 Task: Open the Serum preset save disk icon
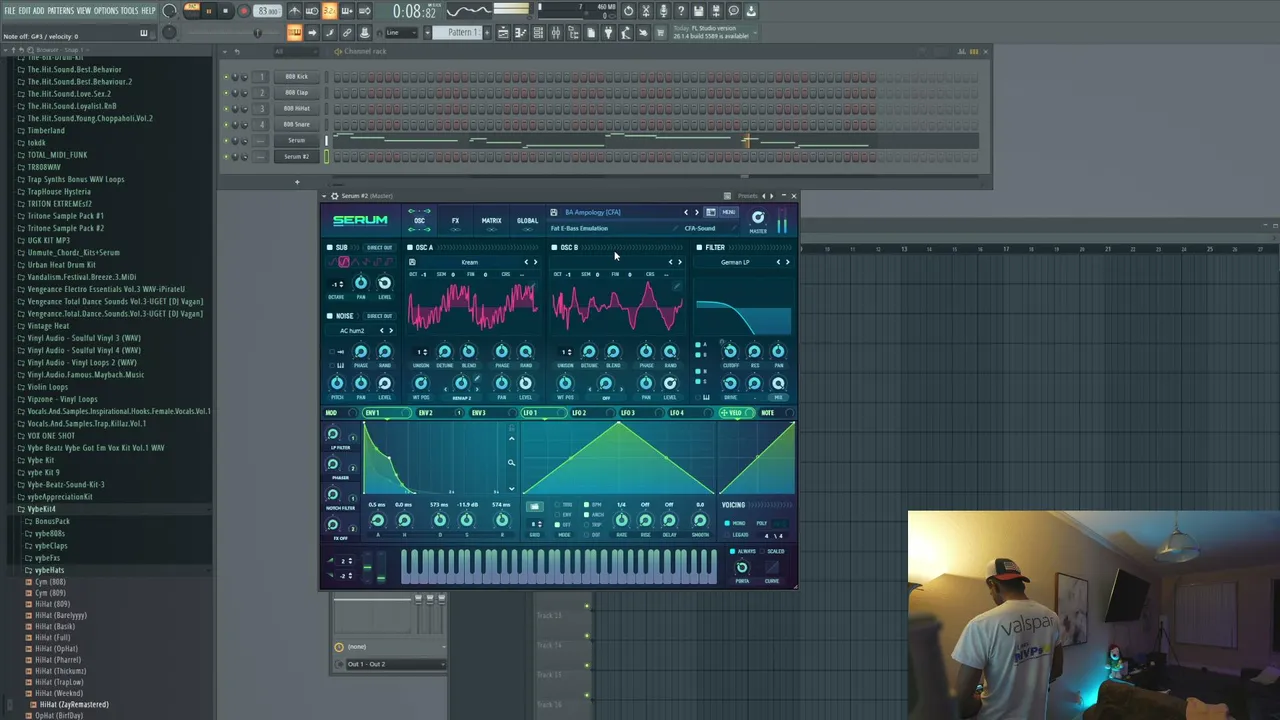click(x=554, y=212)
